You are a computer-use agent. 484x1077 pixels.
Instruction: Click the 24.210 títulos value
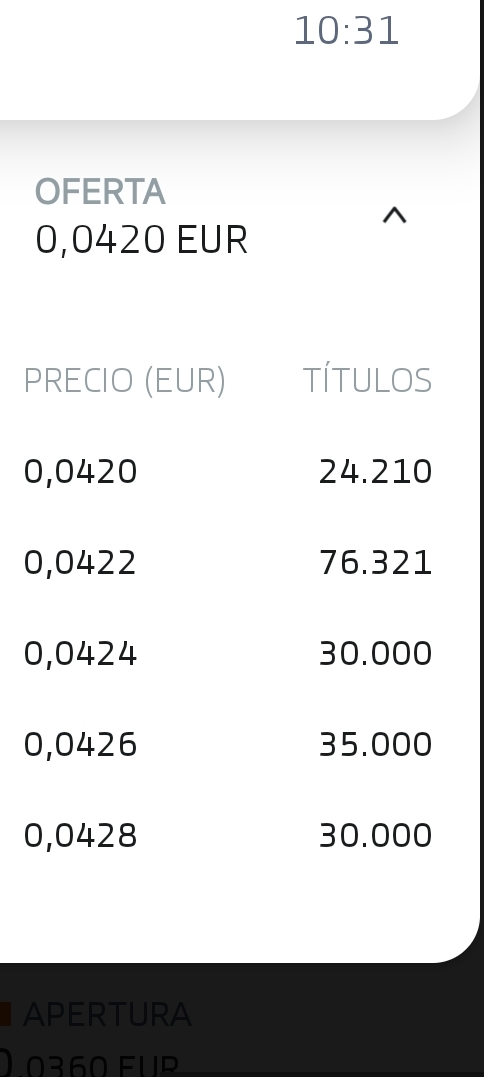tap(376, 472)
